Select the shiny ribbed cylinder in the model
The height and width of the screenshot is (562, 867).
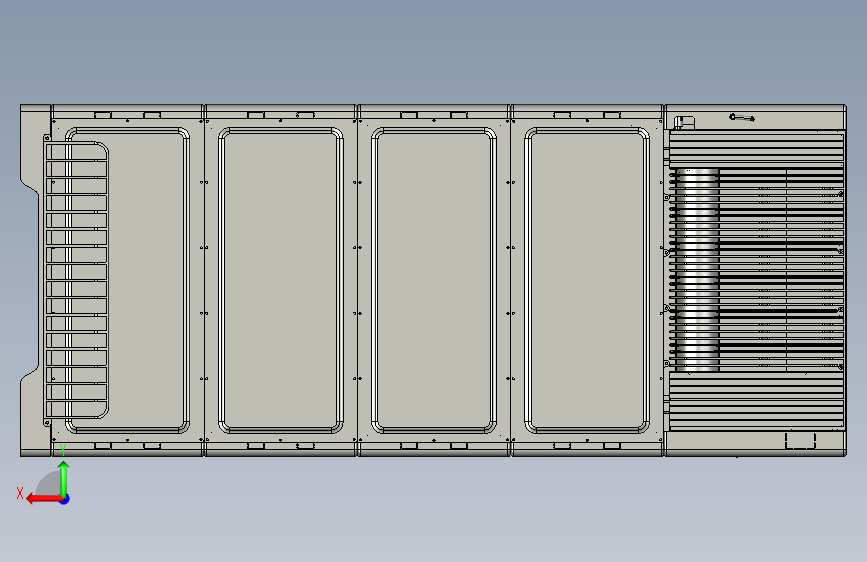pyautogui.click(x=697, y=270)
